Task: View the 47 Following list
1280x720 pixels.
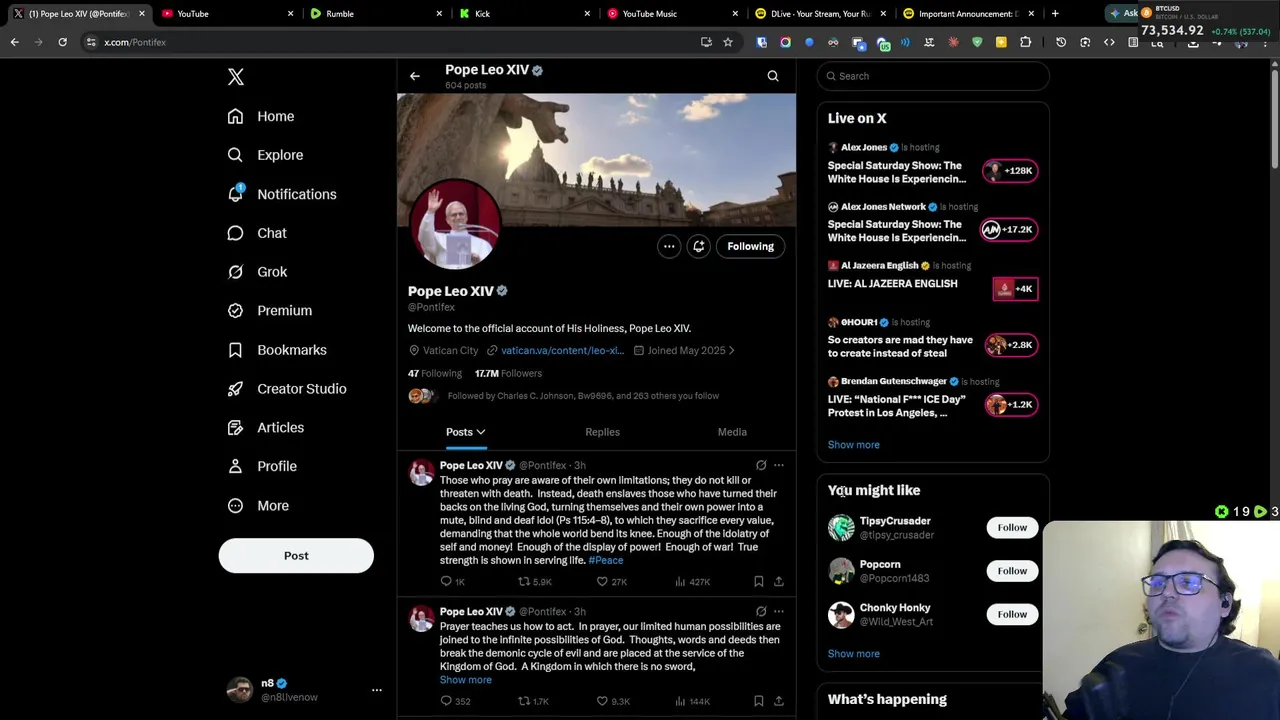Action: click(x=435, y=374)
